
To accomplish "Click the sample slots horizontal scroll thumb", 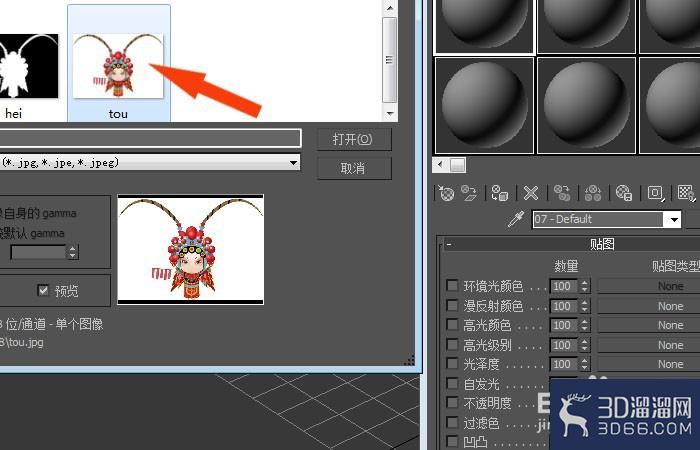I will 458,165.
